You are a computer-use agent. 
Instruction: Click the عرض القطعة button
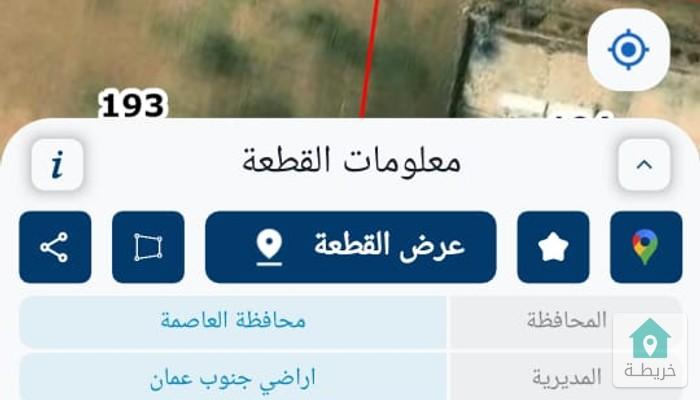tap(350, 247)
